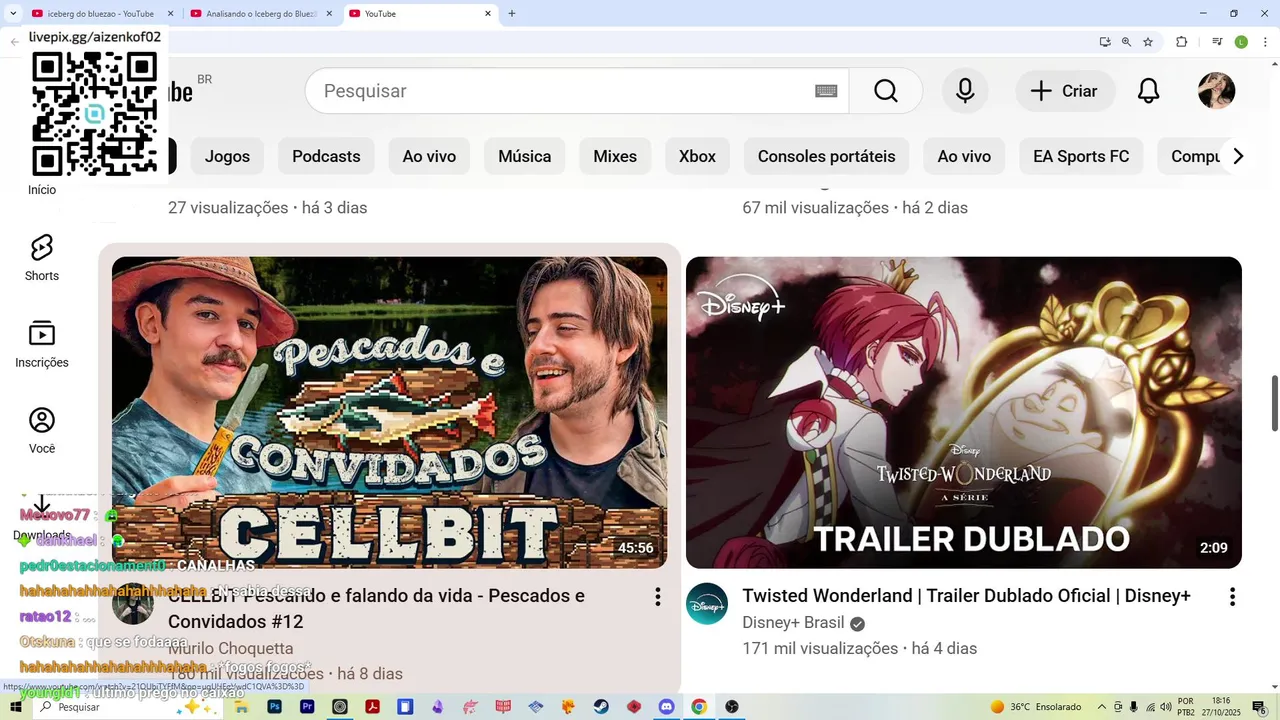Filter by the Xbox chip

tap(697, 156)
